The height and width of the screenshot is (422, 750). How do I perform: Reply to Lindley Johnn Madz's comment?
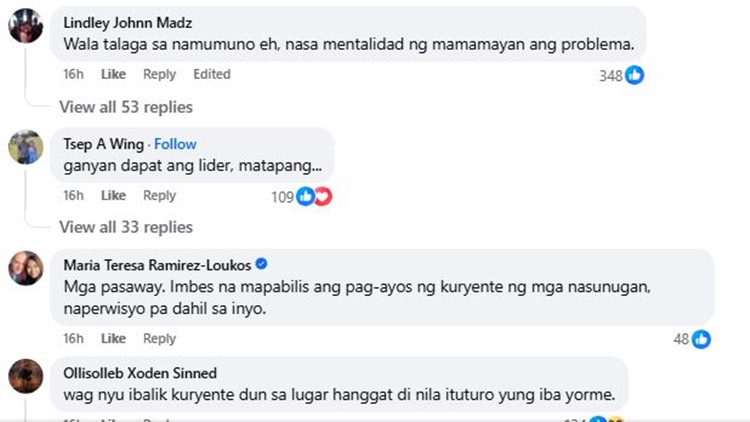click(159, 74)
